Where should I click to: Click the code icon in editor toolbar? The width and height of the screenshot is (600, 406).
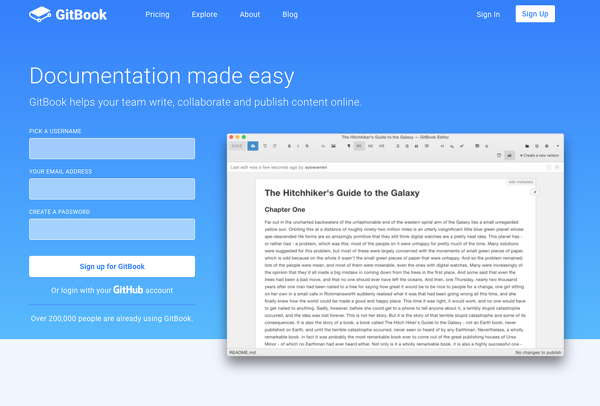442,146
